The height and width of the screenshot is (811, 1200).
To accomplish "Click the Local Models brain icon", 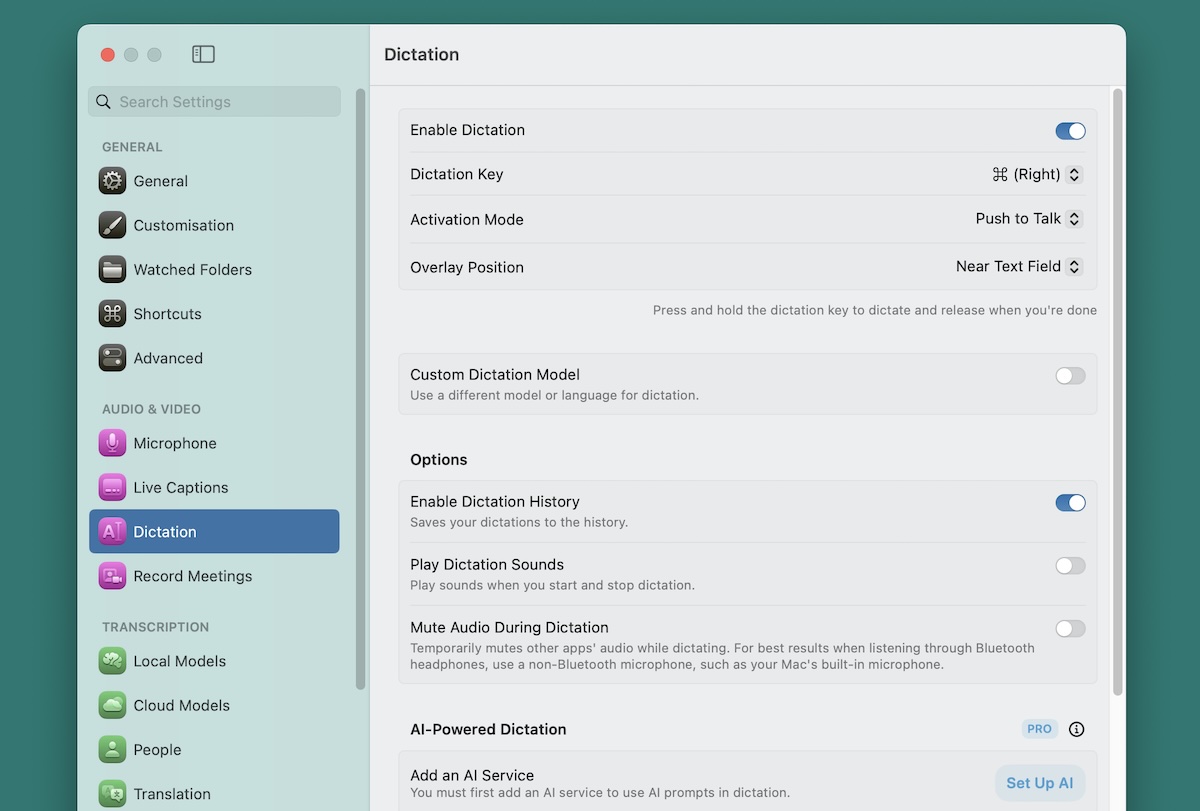I will point(112,661).
